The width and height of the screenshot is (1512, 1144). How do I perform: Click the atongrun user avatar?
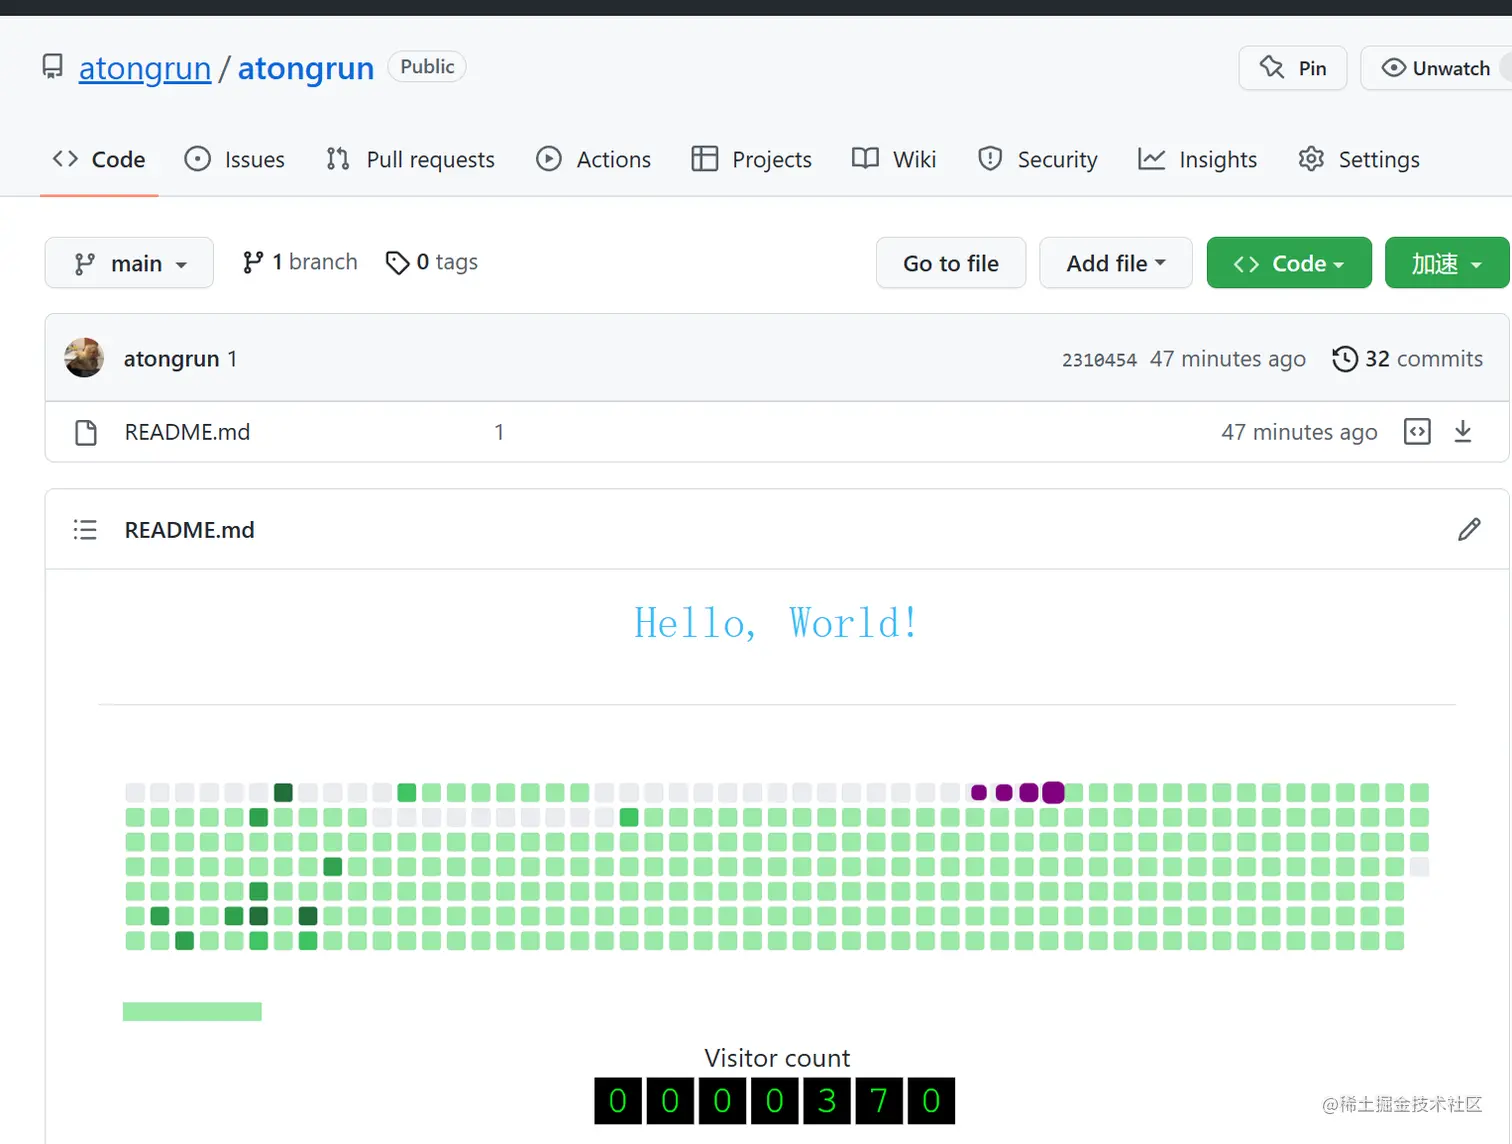point(84,358)
